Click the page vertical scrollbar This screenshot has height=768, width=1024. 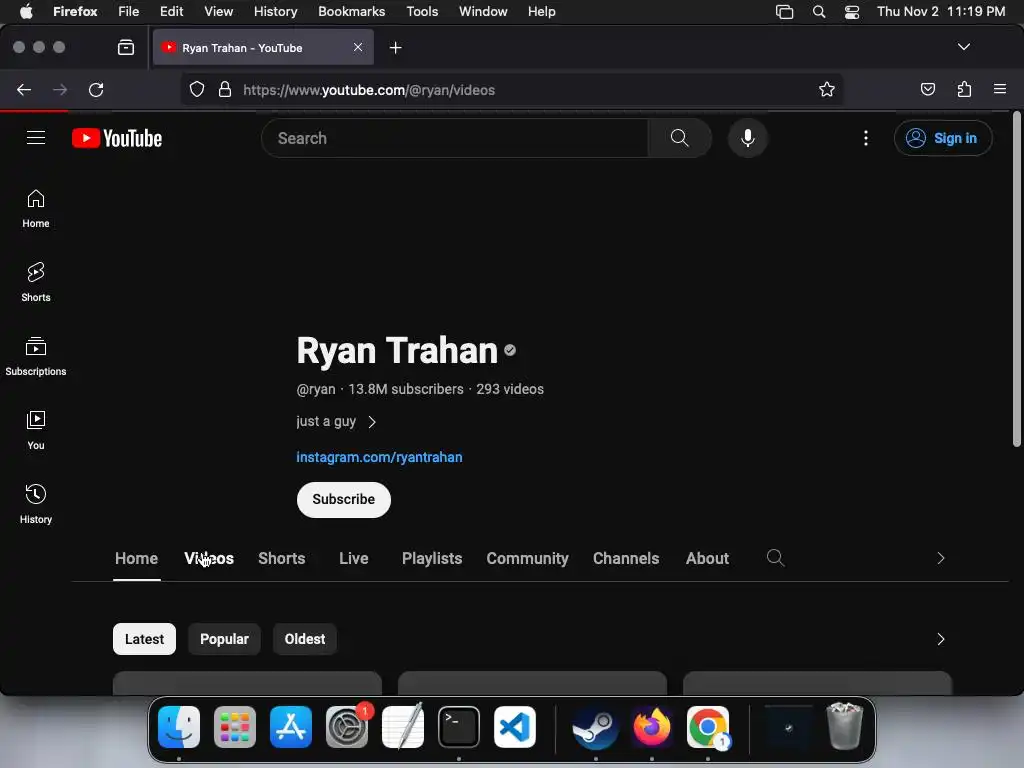click(1016, 280)
